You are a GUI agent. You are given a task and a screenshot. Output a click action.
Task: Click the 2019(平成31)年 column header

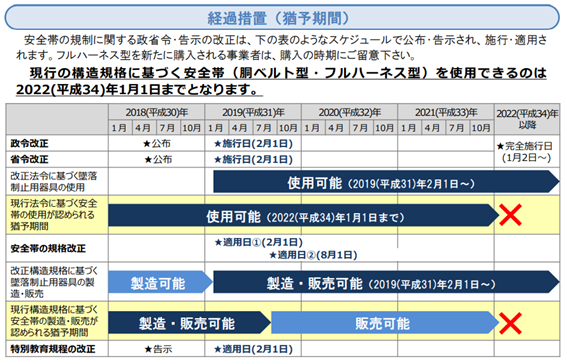click(253, 112)
